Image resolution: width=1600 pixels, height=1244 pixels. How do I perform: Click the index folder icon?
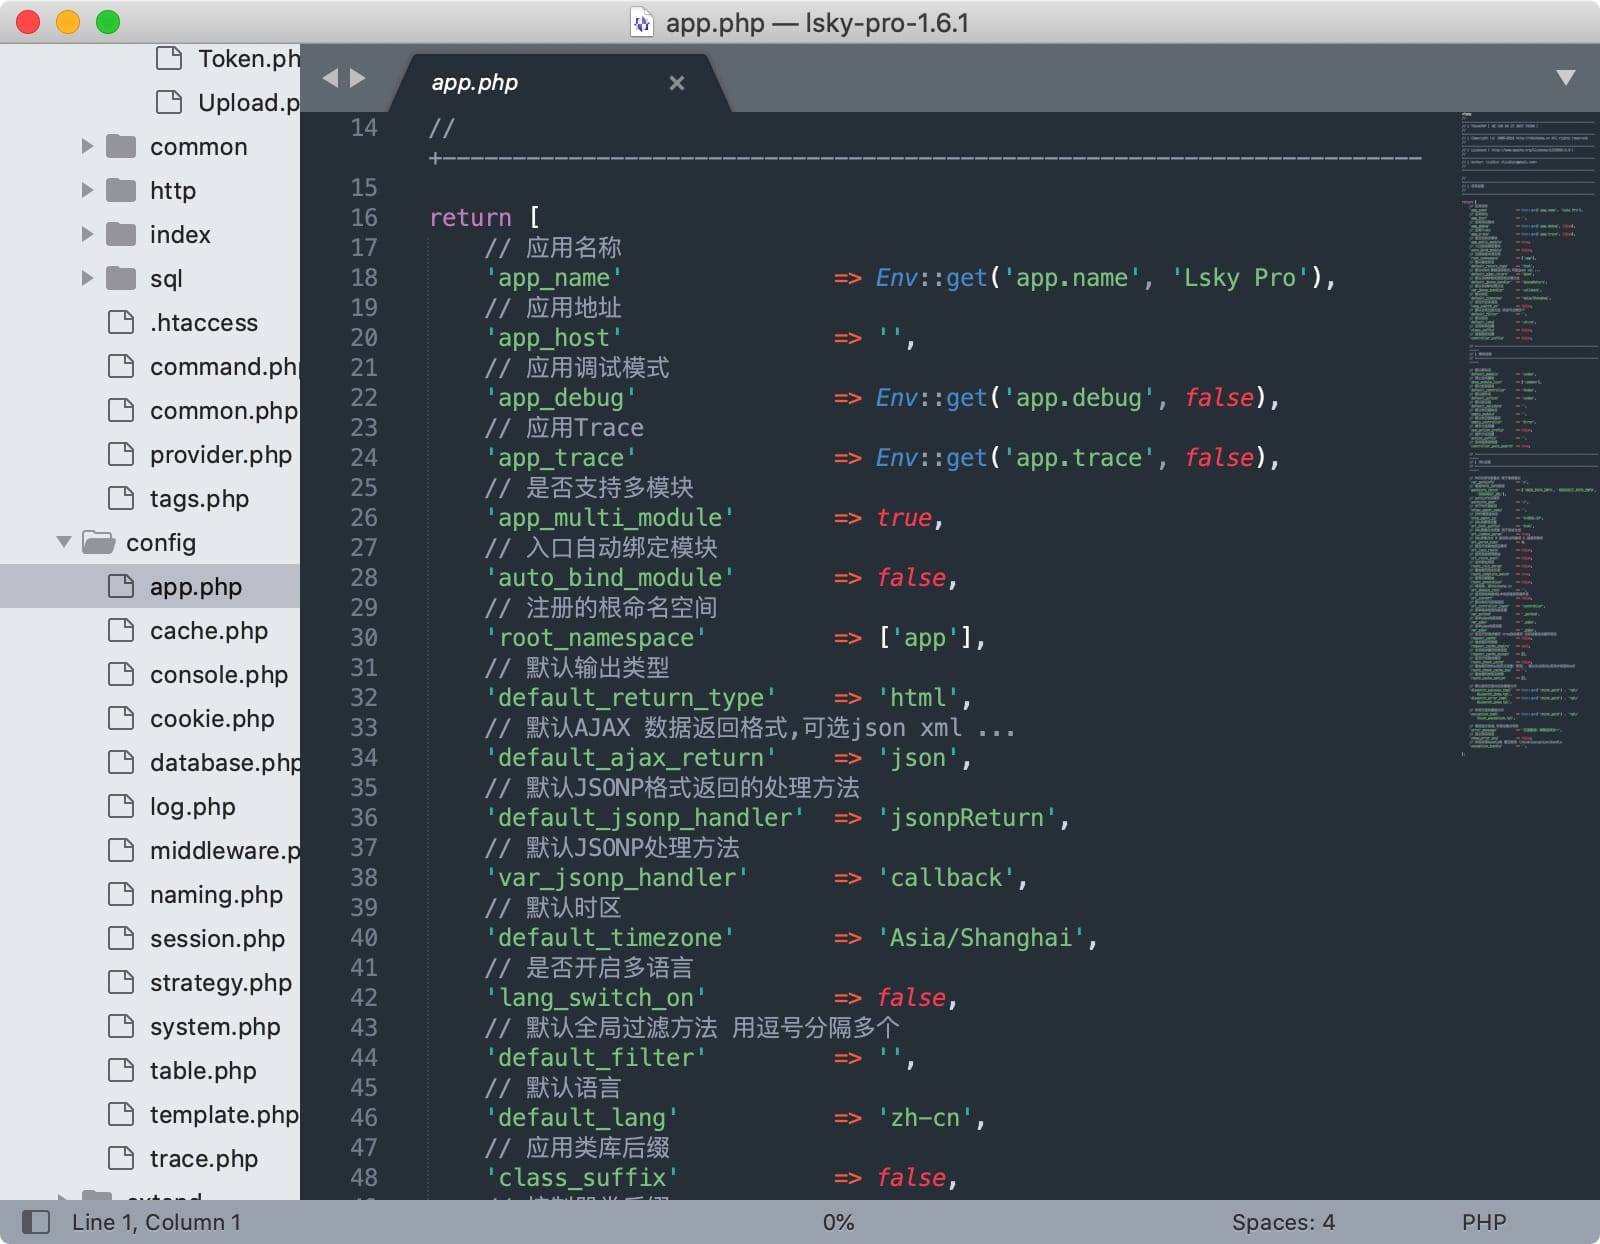point(121,234)
